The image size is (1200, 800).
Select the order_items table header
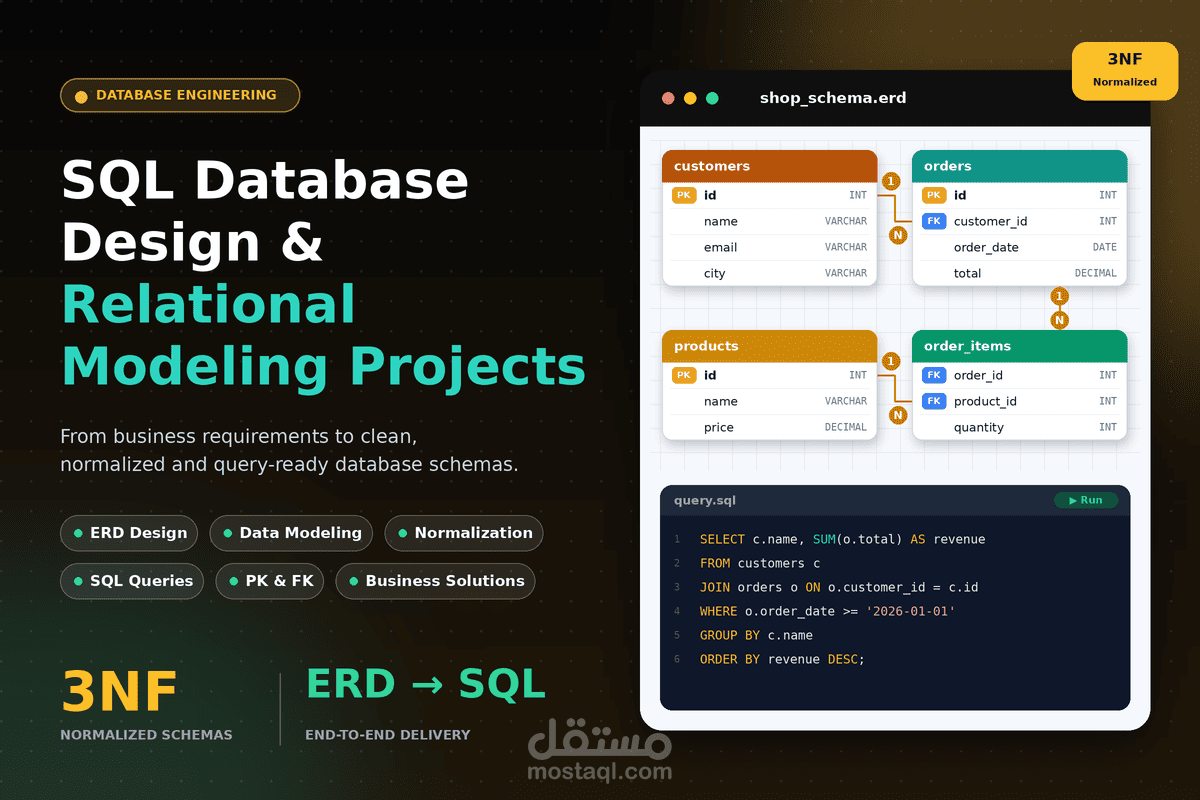click(1020, 346)
